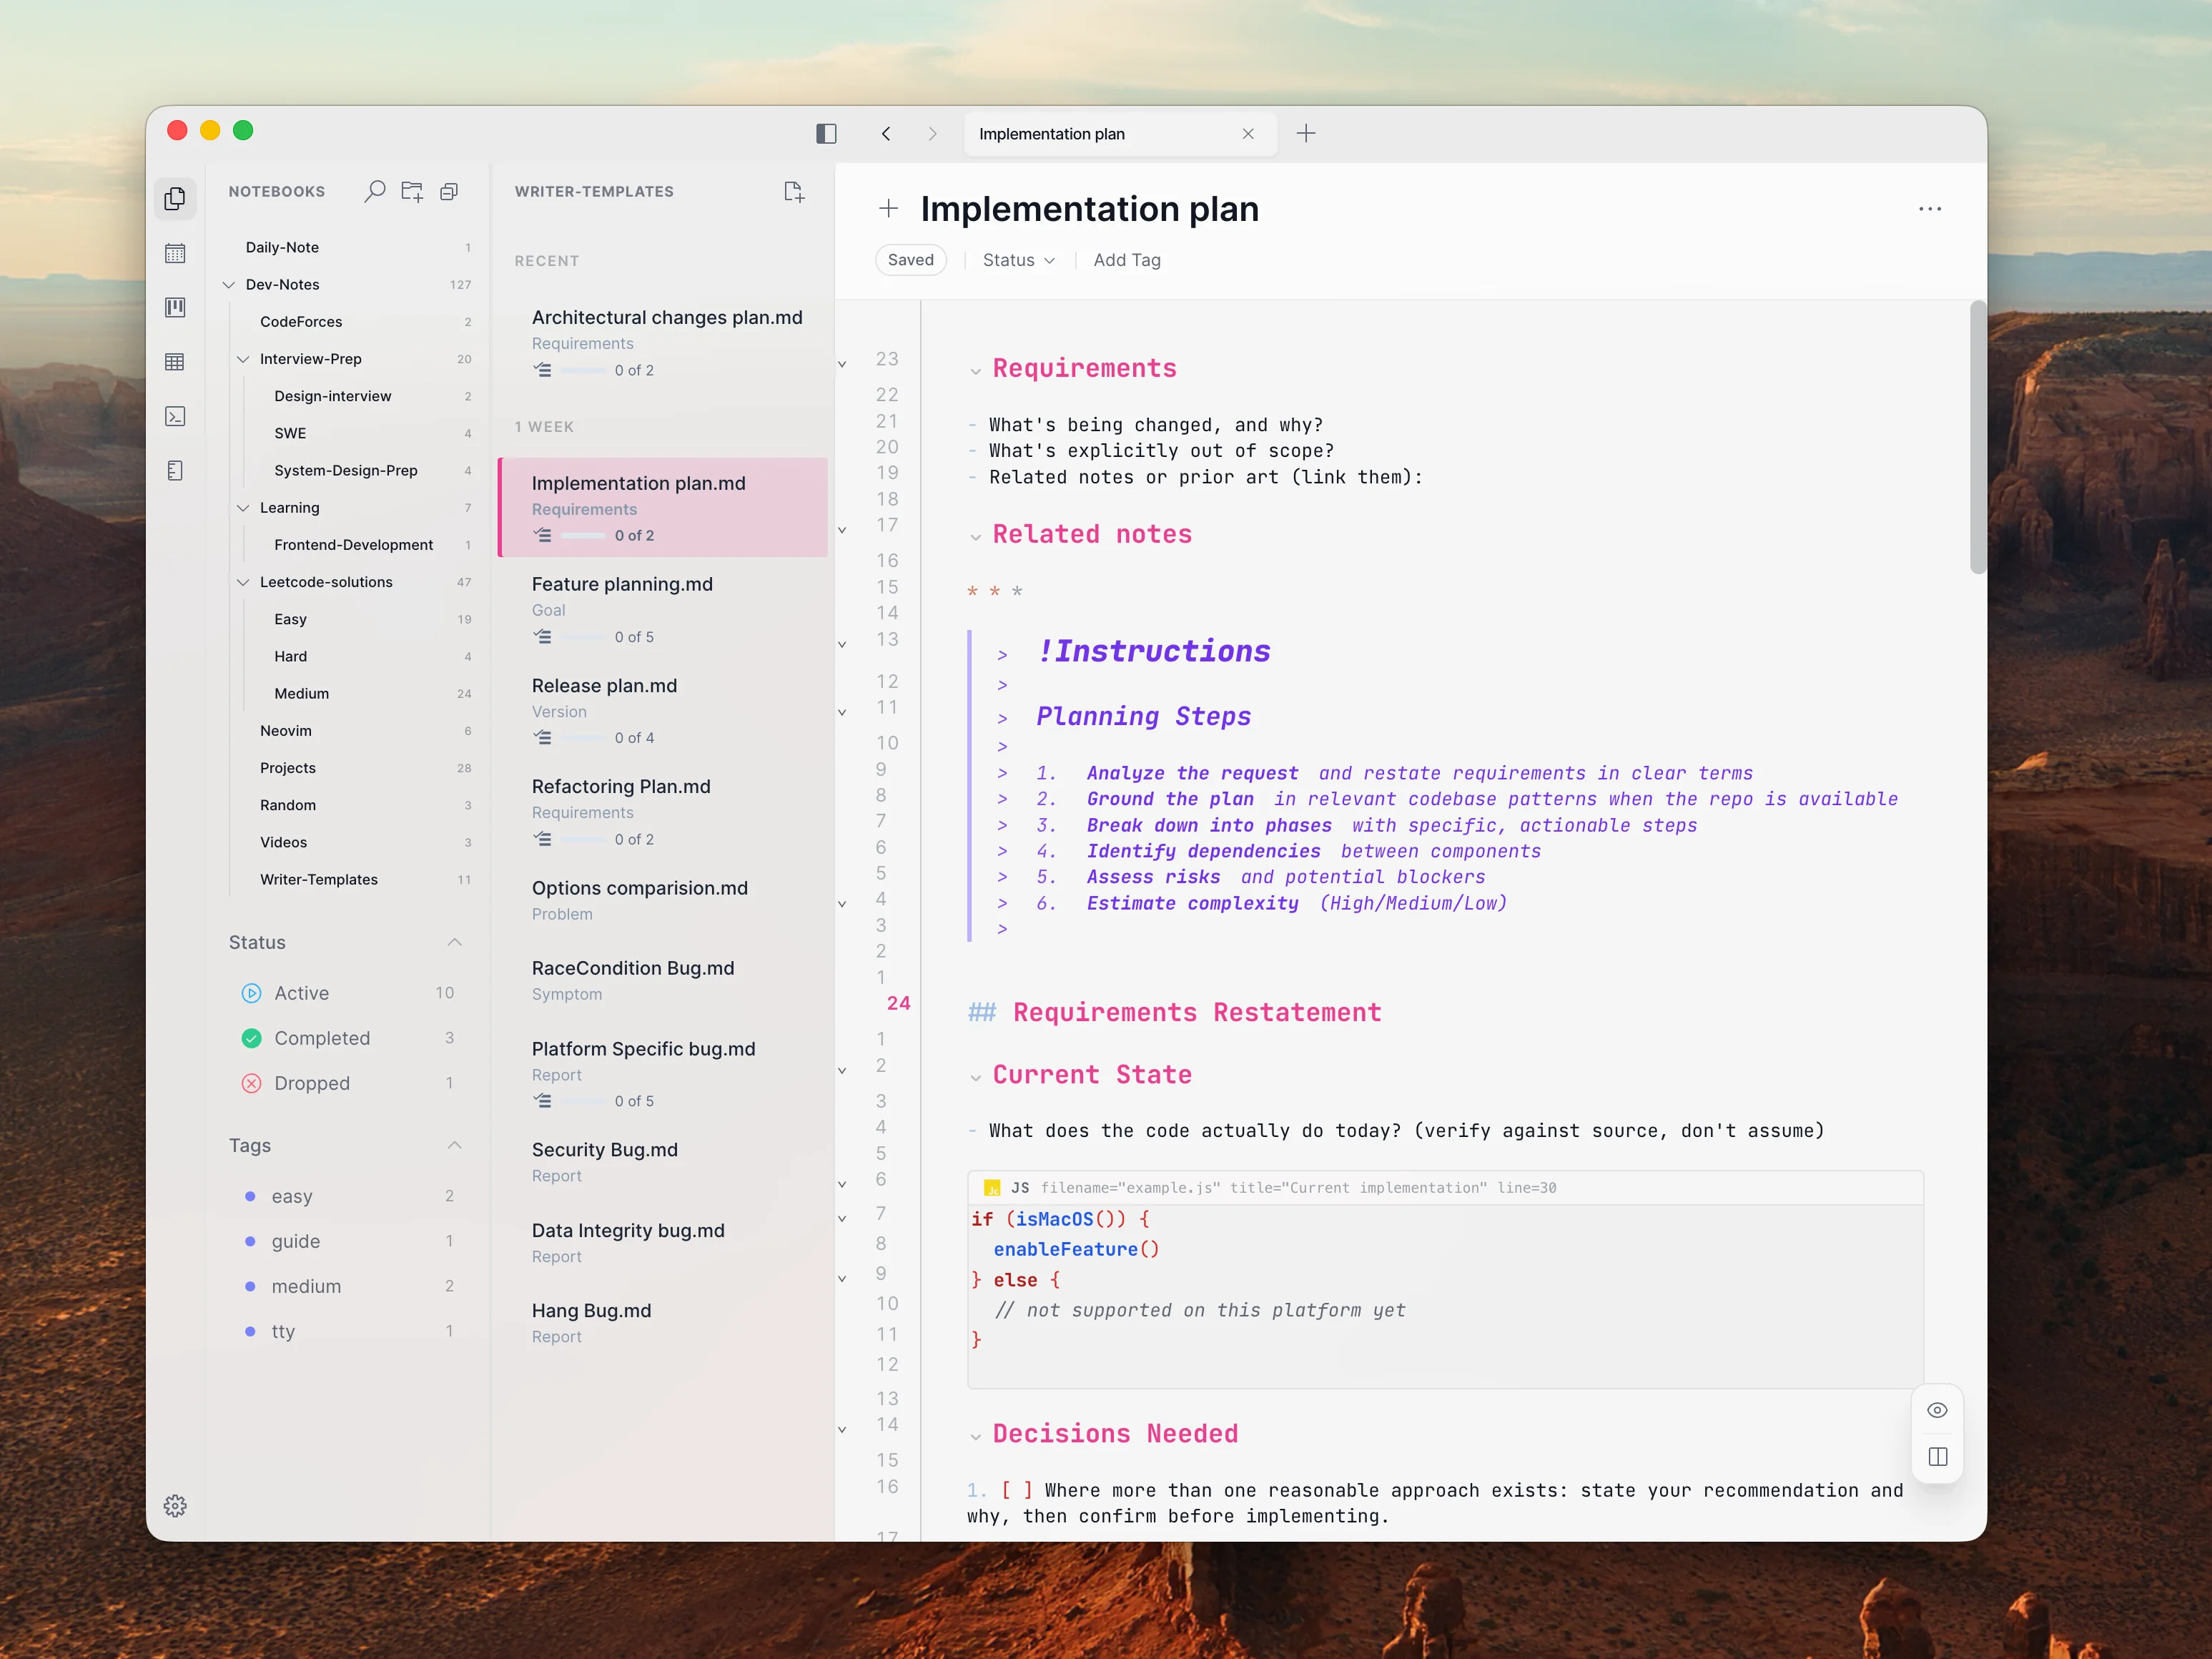Toggle the sidebar panel icon
This screenshot has height=1659, width=2212.
tap(826, 134)
